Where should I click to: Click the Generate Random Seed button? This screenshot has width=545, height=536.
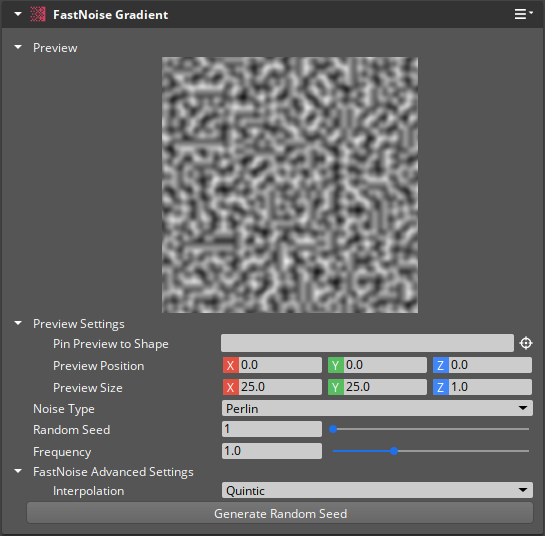click(x=280, y=513)
